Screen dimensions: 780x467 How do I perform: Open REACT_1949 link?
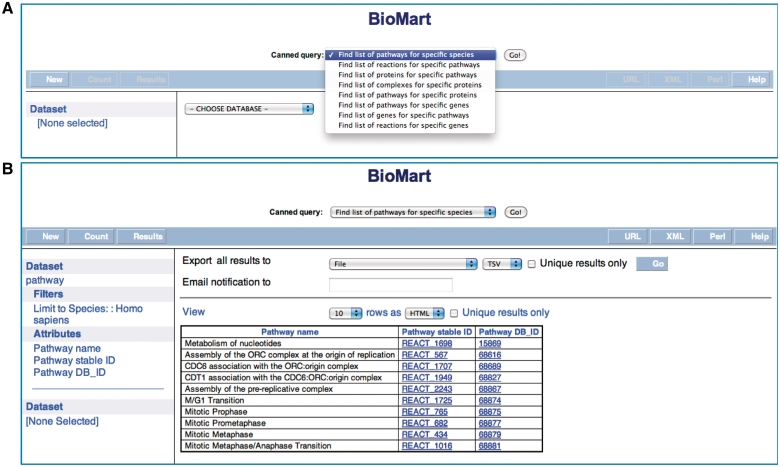(x=427, y=378)
